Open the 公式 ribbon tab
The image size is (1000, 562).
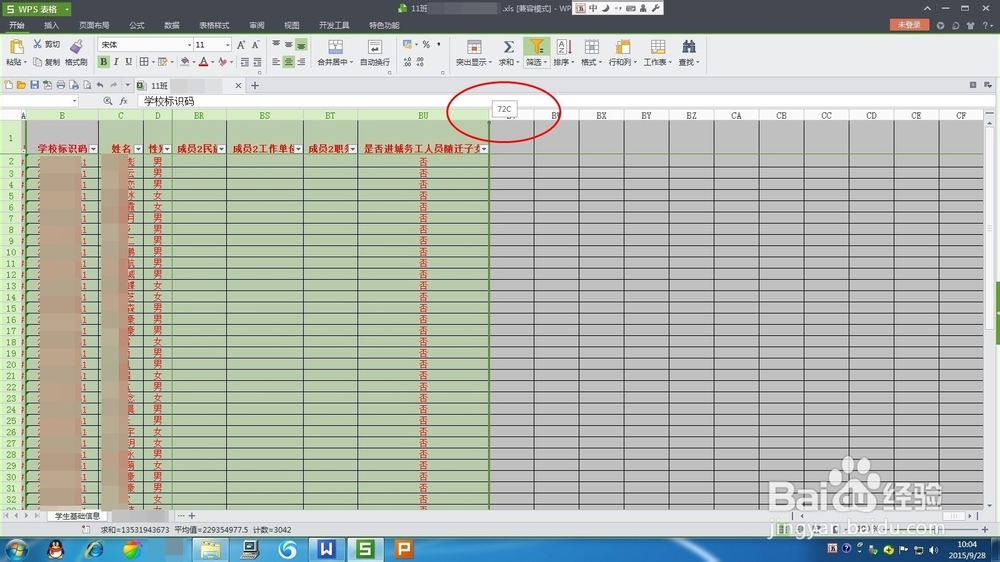136,26
